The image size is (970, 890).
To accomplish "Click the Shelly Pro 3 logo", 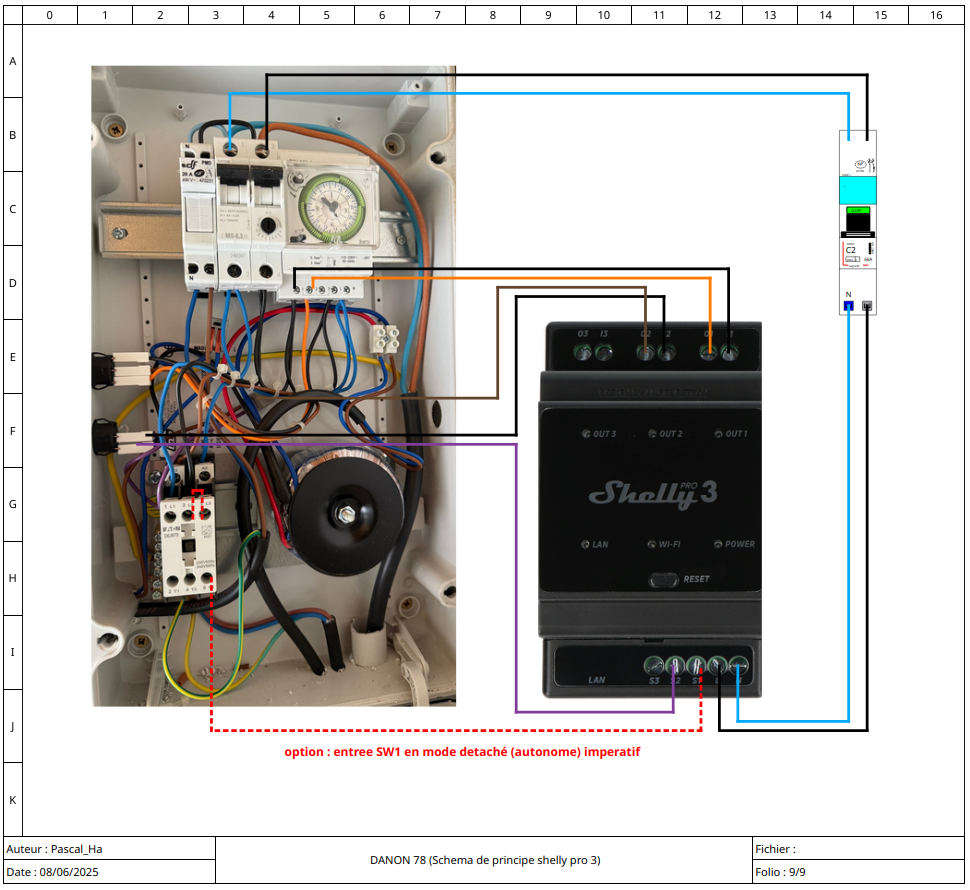I will [x=653, y=494].
